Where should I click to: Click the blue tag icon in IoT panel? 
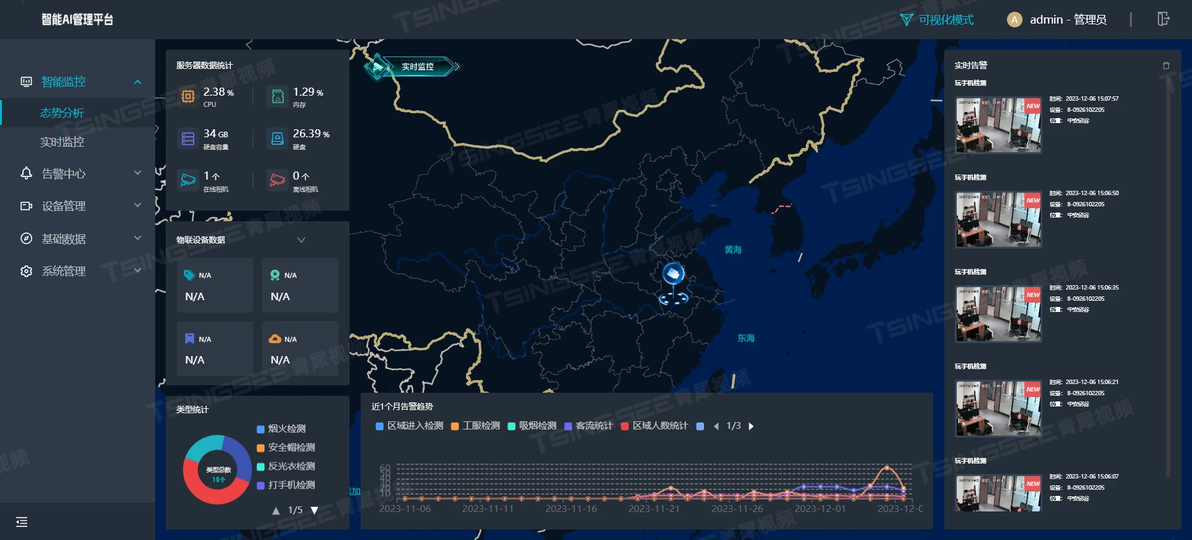[189, 275]
